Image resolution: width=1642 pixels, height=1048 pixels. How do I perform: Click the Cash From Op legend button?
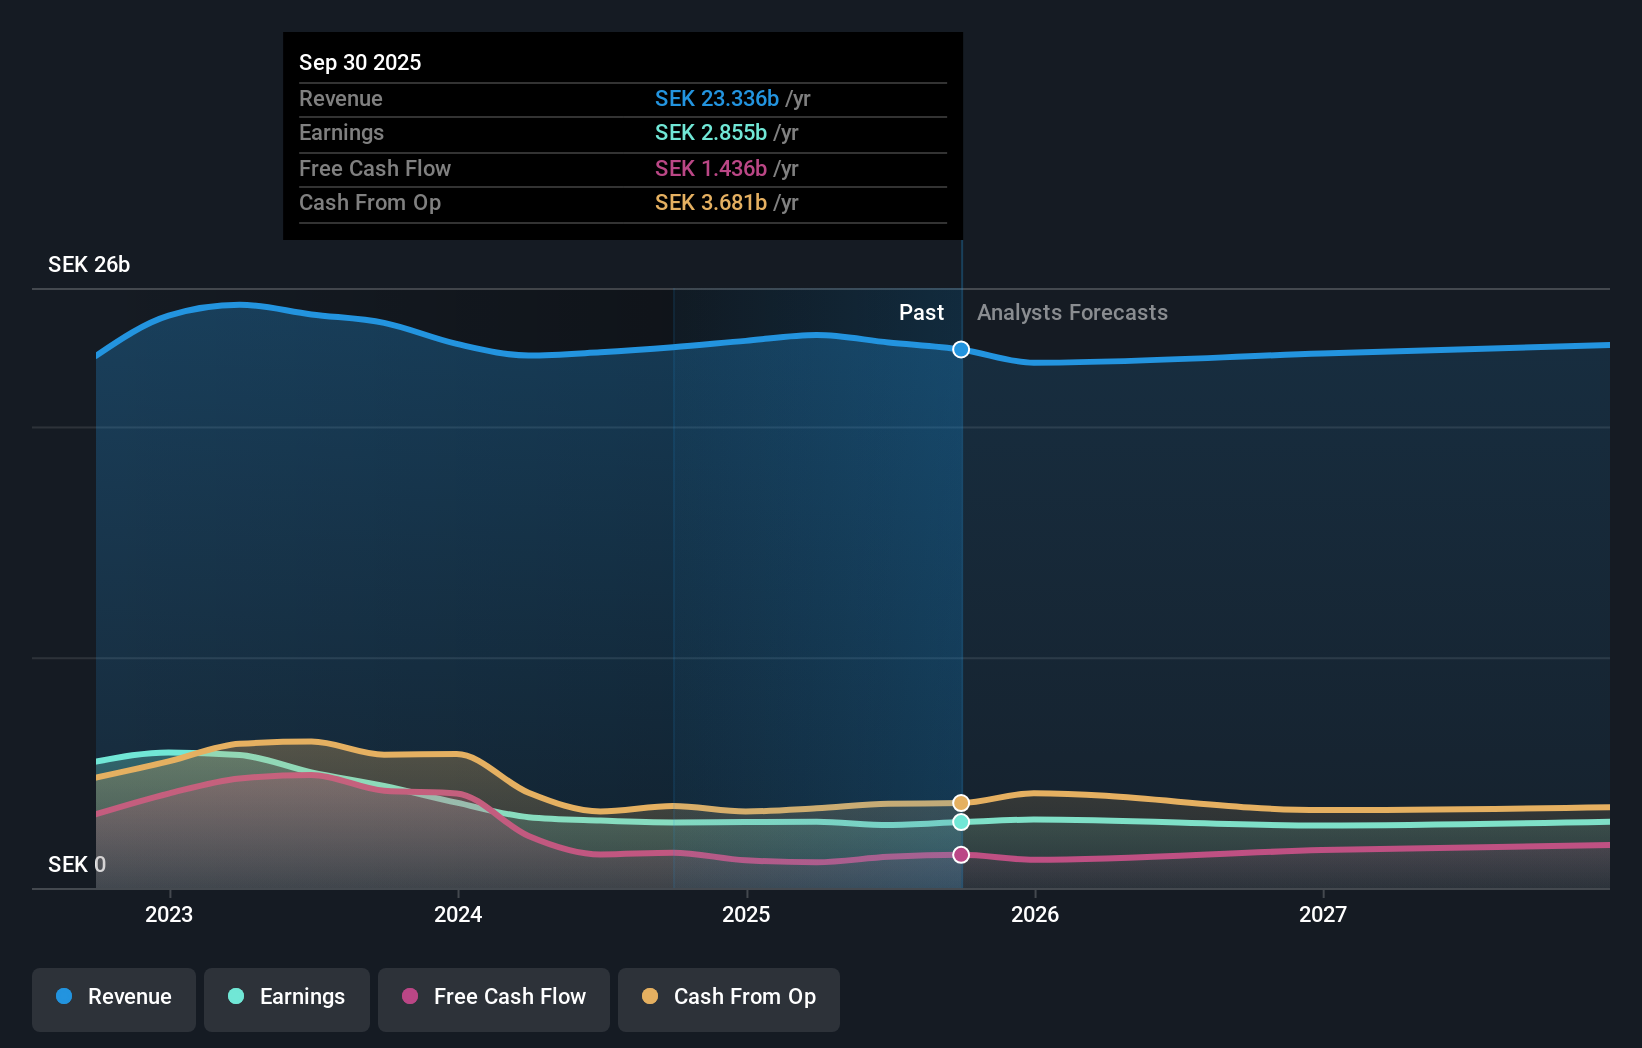click(728, 997)
